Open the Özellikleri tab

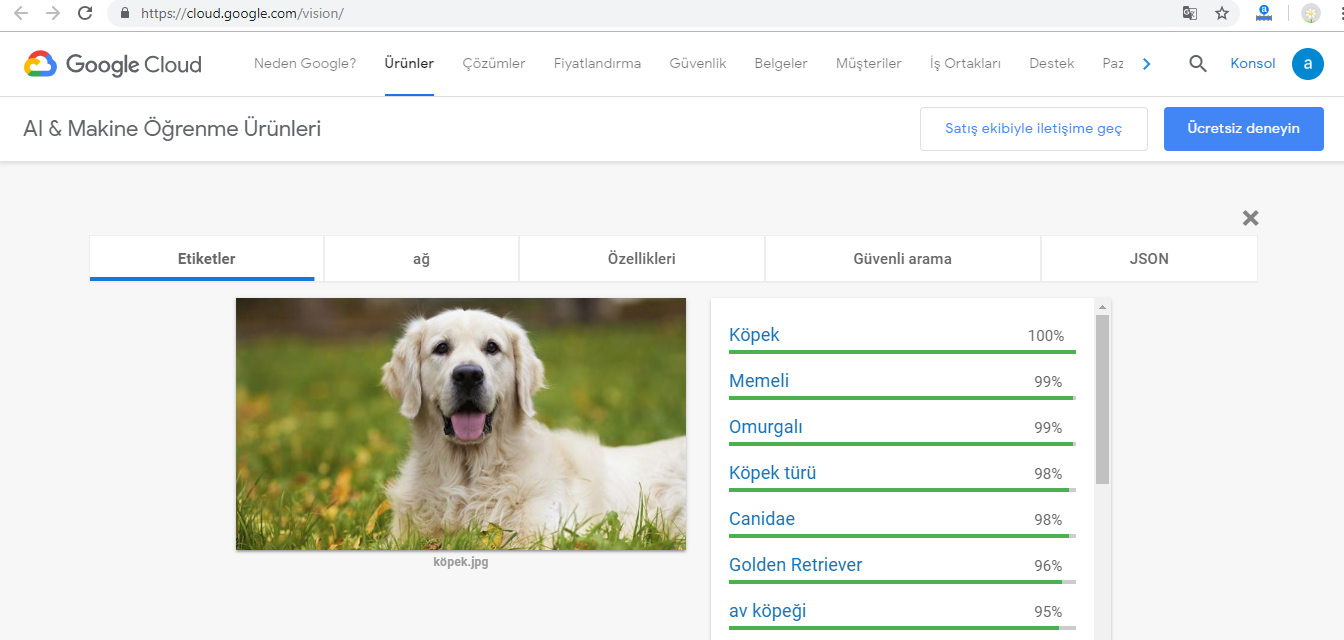pyautogui.click(x=642, y=258)
